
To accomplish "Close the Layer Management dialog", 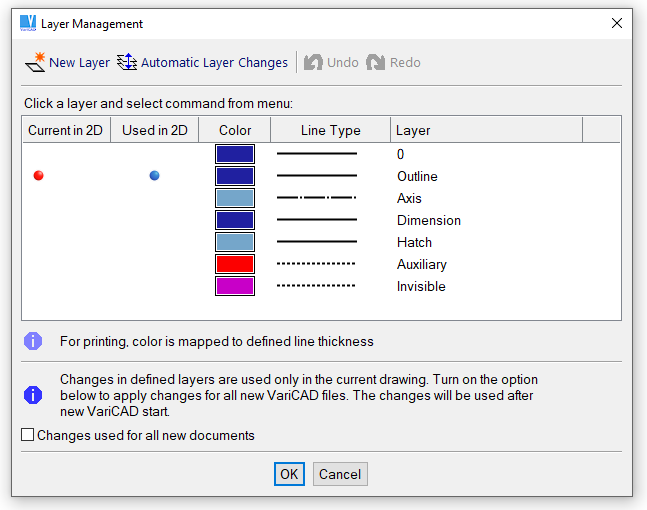I will coord(616,23).
